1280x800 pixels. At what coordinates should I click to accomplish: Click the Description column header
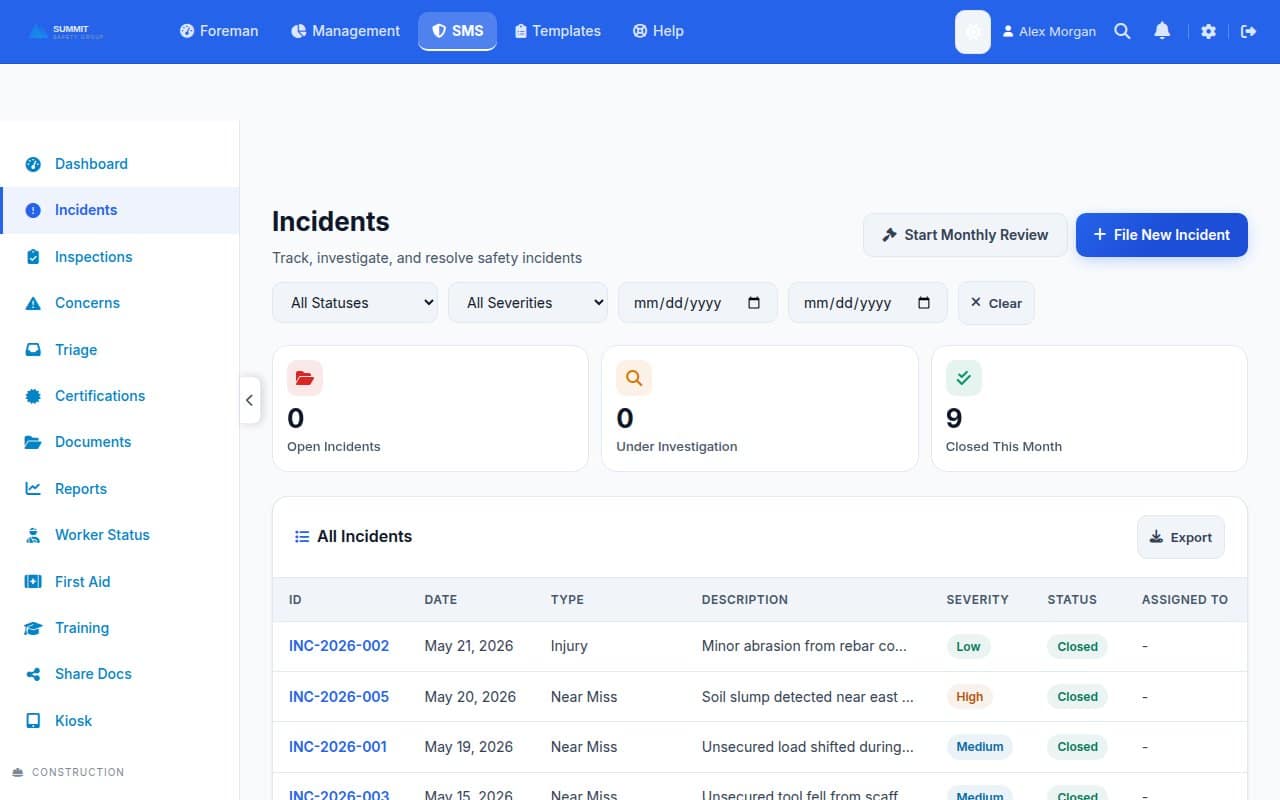(x=745, y=600)
